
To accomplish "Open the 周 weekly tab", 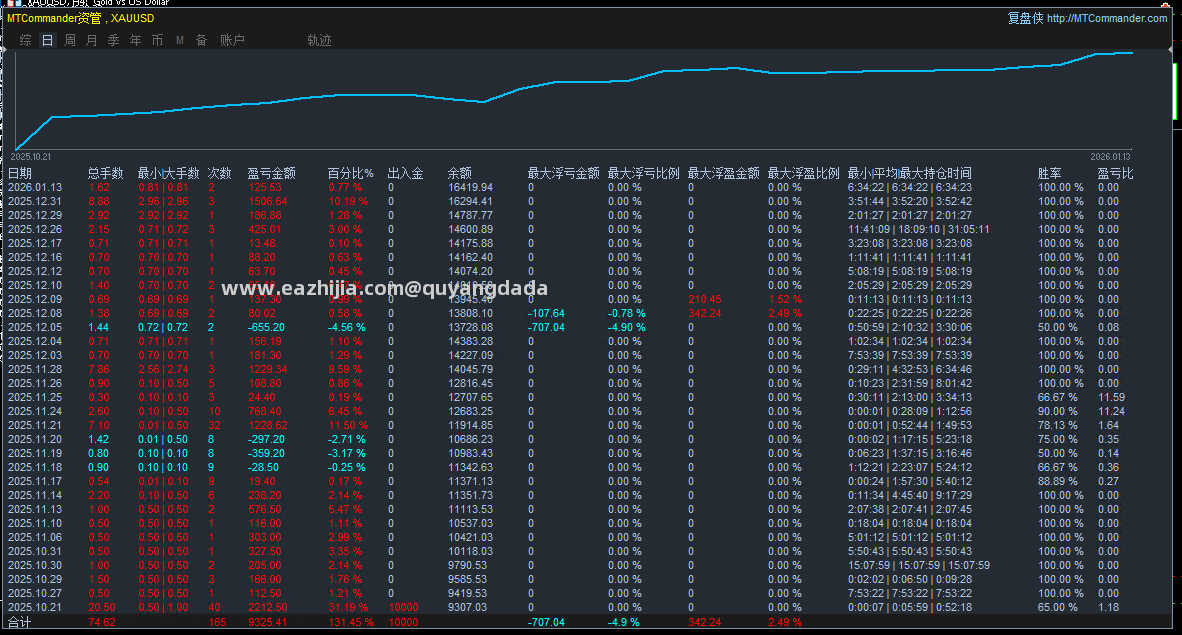I will pos(69,41).
